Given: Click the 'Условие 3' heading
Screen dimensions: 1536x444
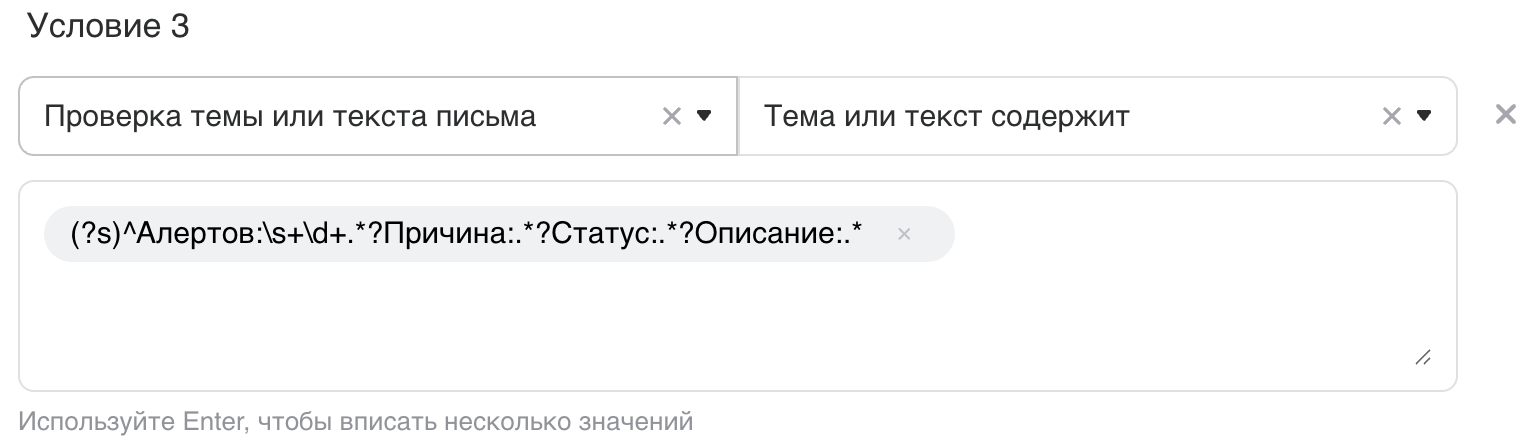Looking at the screenshot, I should [x=109, y=26].
